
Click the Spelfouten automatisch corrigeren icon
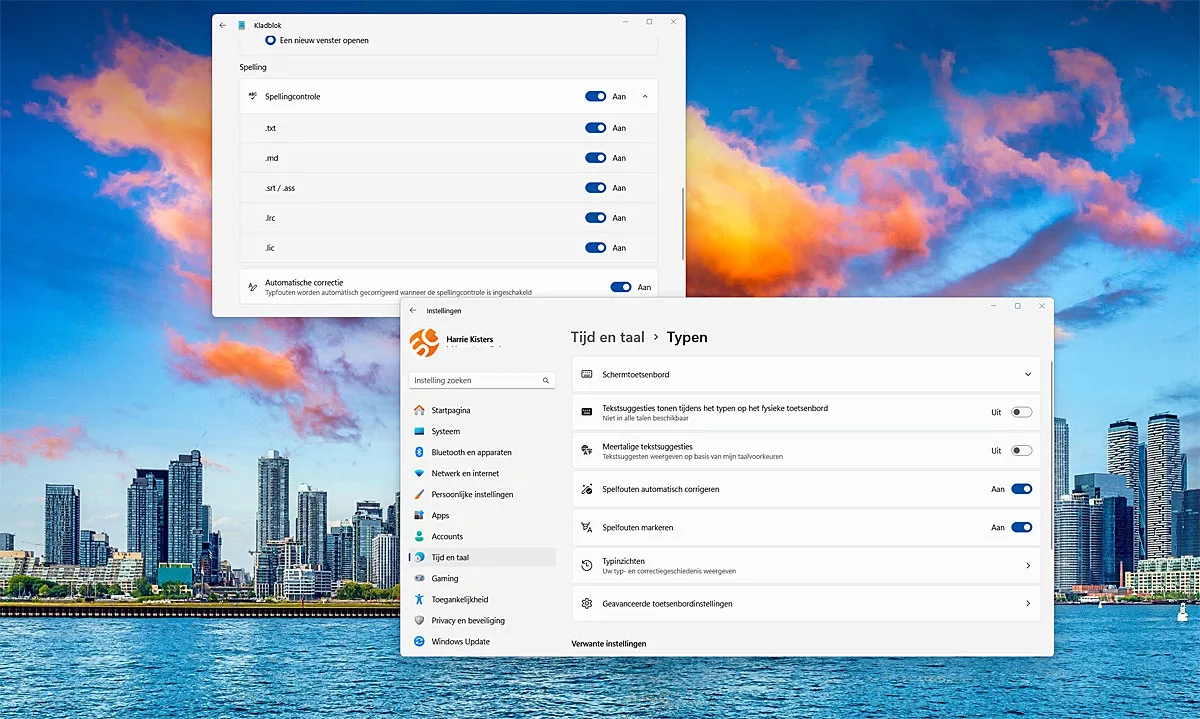click(x=587, y=489)
